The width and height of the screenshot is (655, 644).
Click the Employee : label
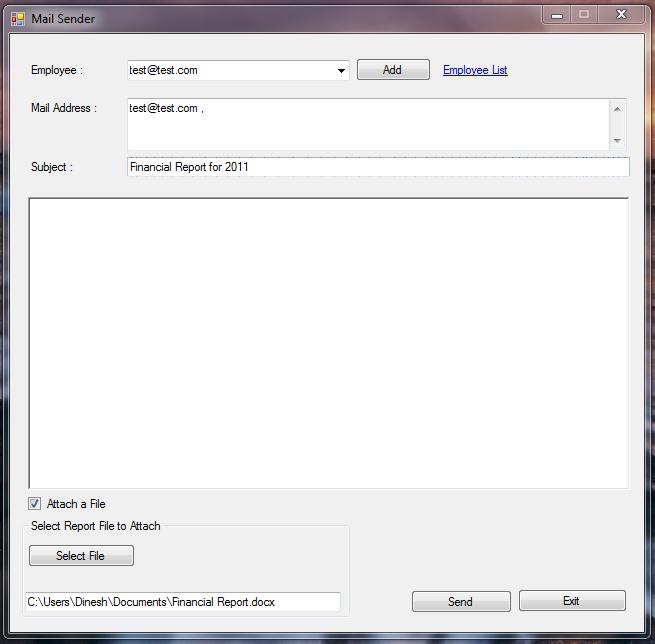click(x=57, y=70)
